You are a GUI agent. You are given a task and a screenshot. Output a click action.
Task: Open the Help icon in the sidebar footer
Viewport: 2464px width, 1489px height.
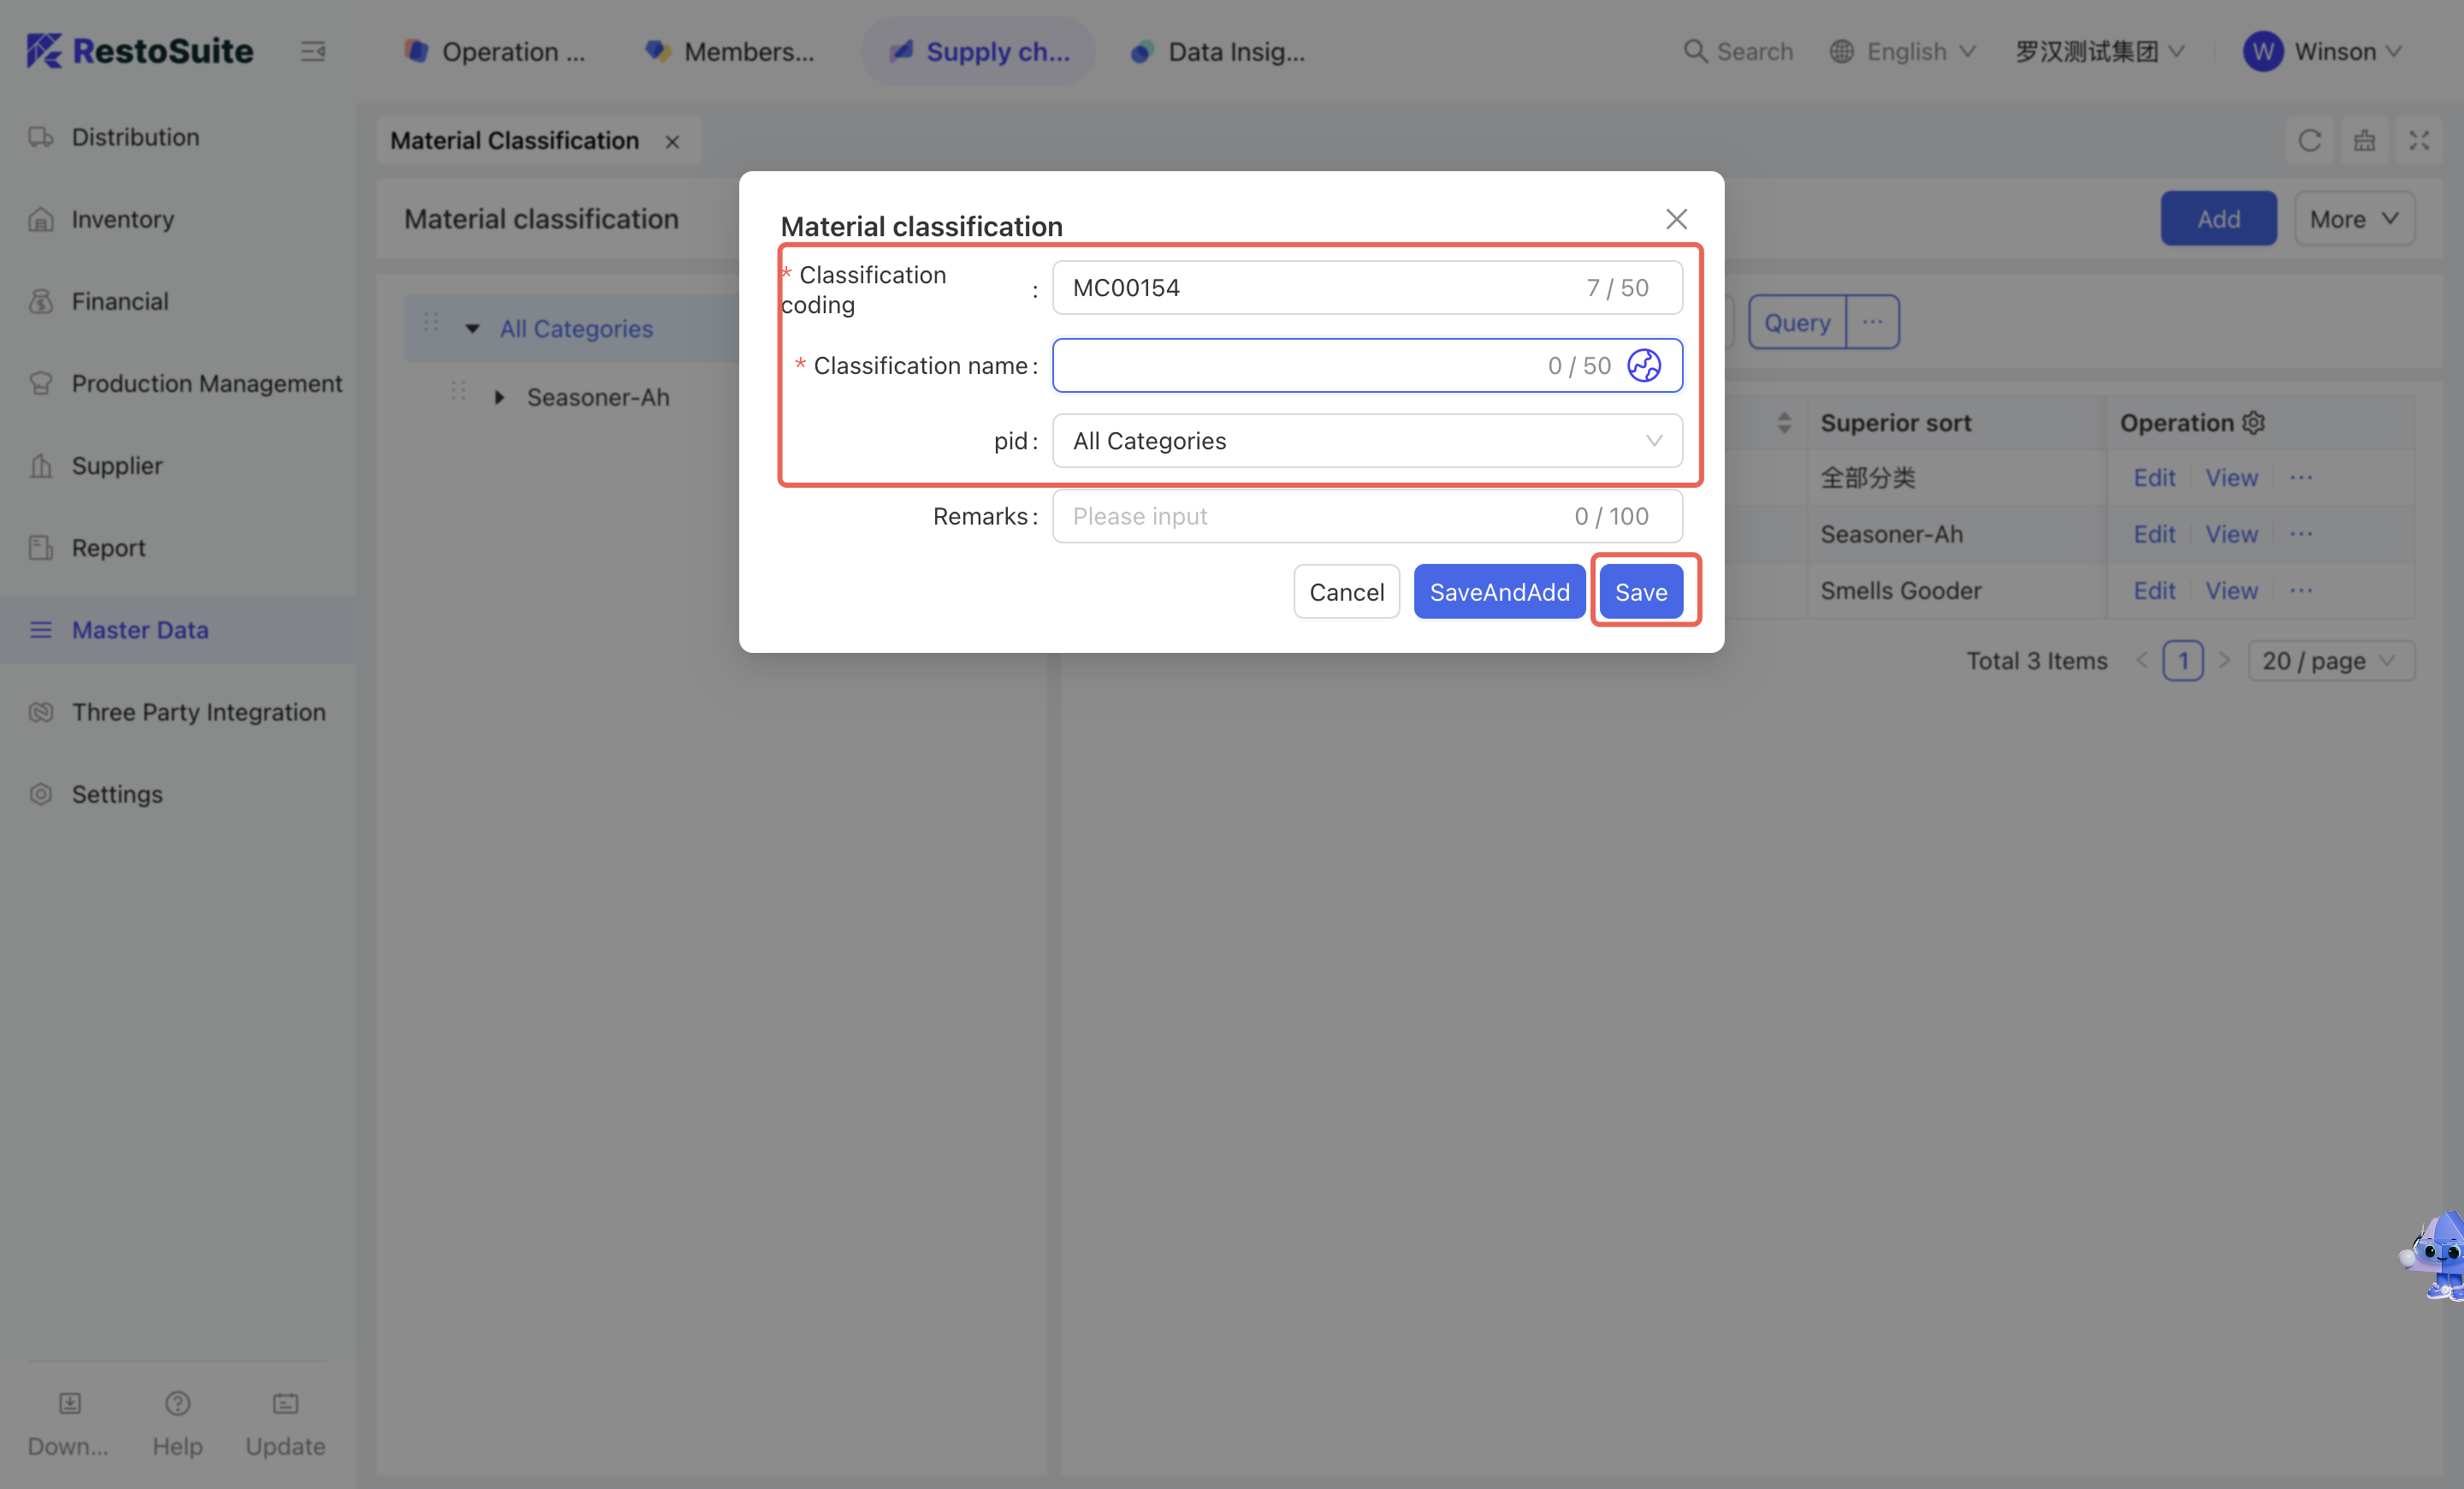pos(177,1404)
